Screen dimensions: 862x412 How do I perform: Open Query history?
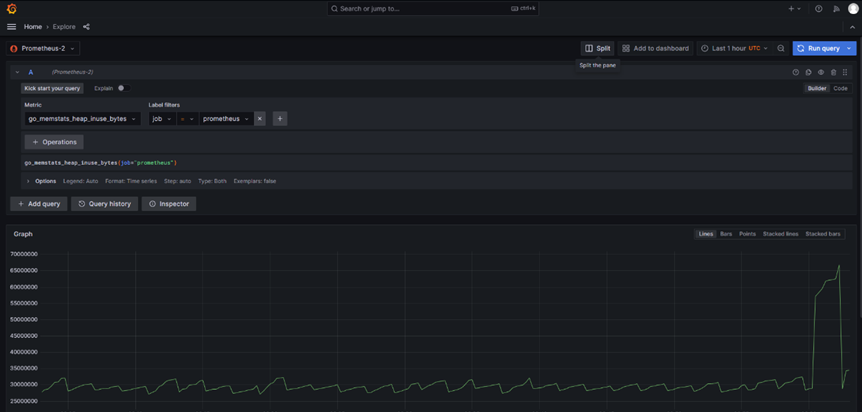[x=104, y=204]
